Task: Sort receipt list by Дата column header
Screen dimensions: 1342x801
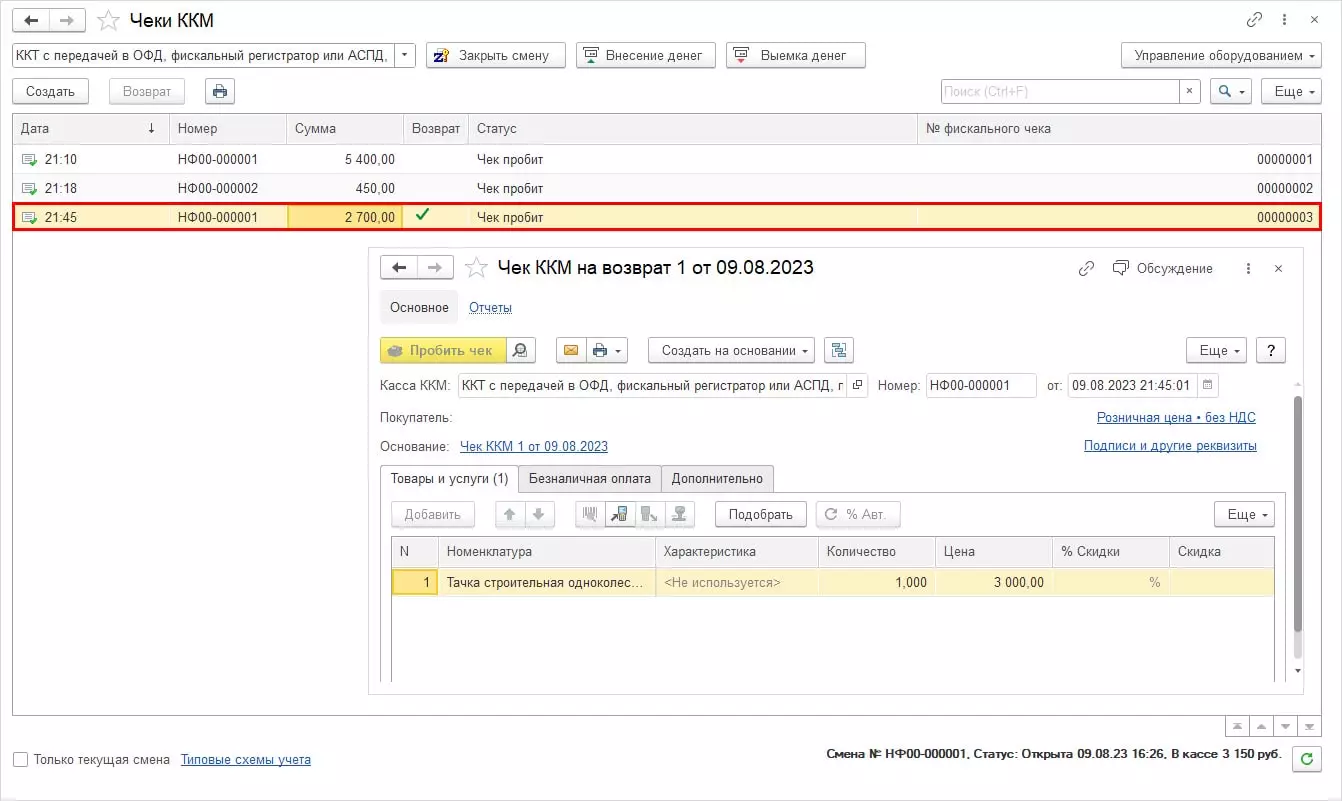Action: [x=90, y=128]
